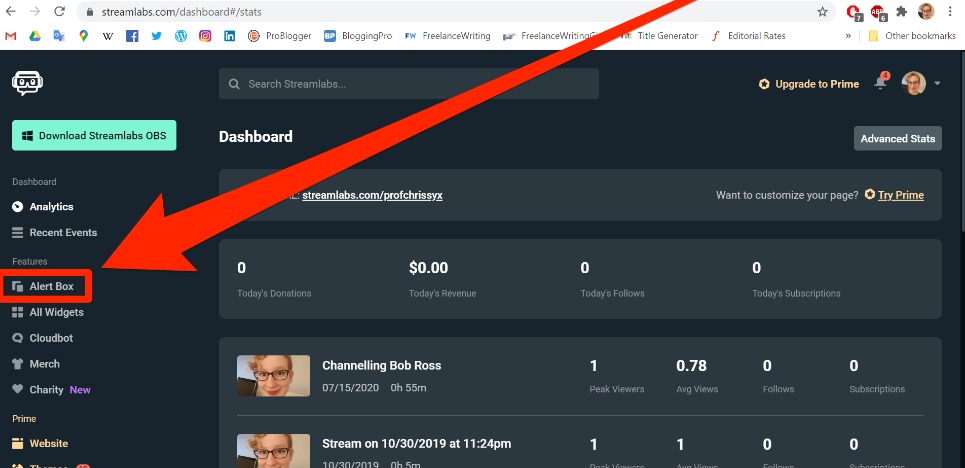The width and height of the screenshot is (965, 468).
Task: Open the browser extensions puzzle icon
Action: coord(902,11)
